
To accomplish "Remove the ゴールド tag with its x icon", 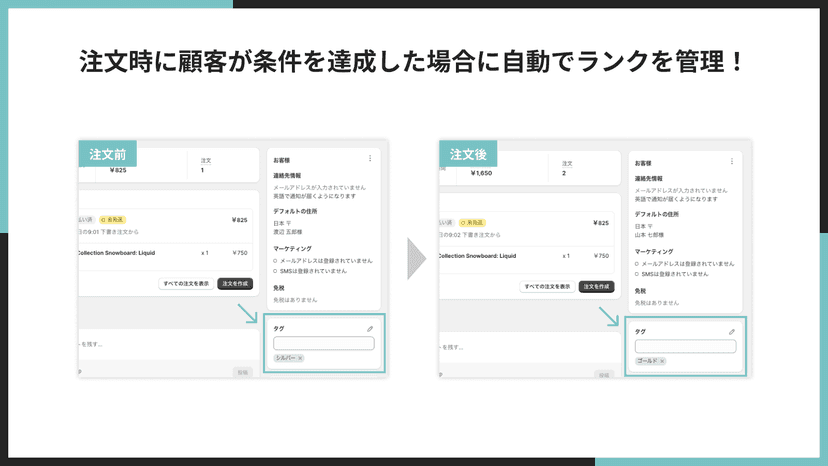I will tap(662, 361).
